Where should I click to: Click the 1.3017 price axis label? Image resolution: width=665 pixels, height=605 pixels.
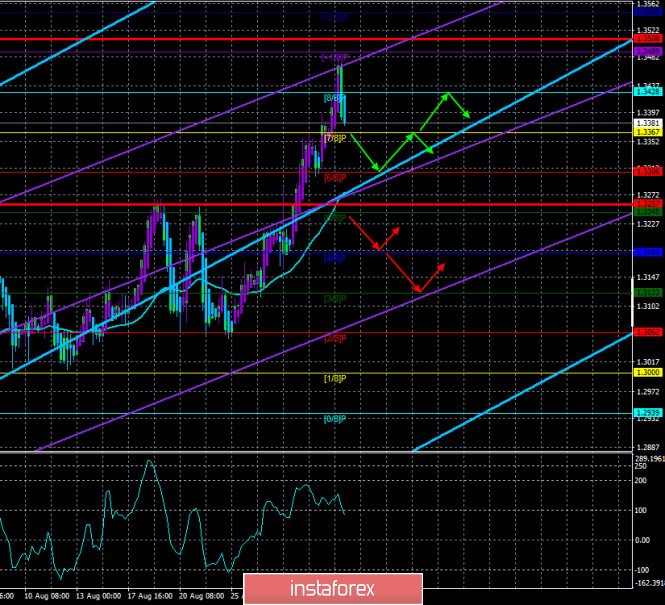pos(648,362)
